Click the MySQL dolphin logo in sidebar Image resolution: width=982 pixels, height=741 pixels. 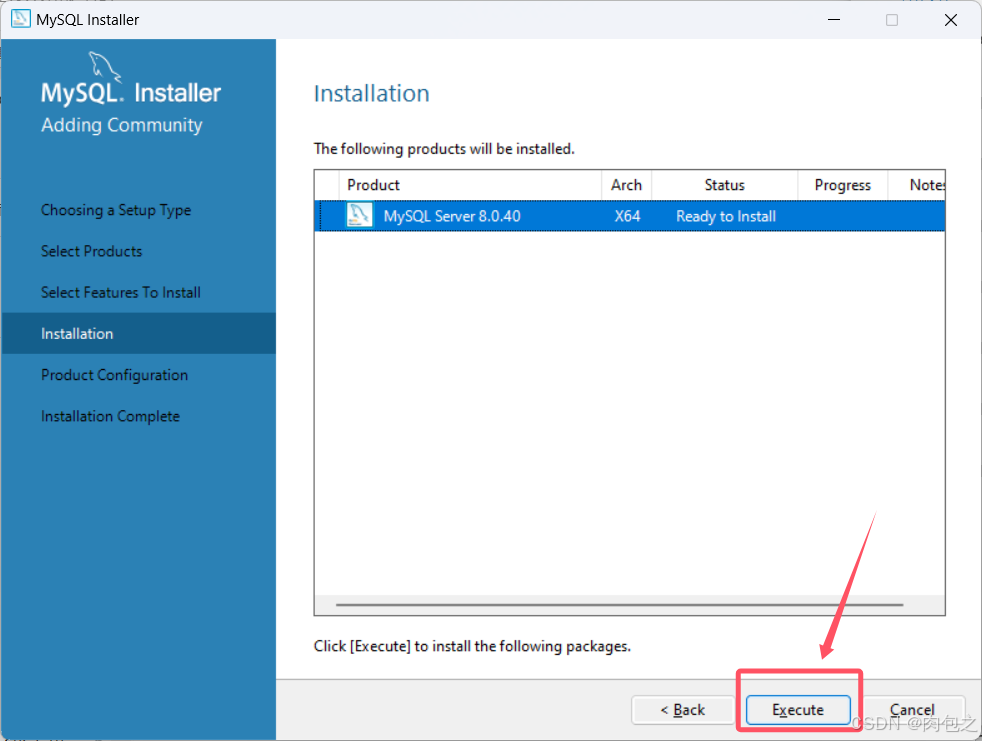point(104,66)
